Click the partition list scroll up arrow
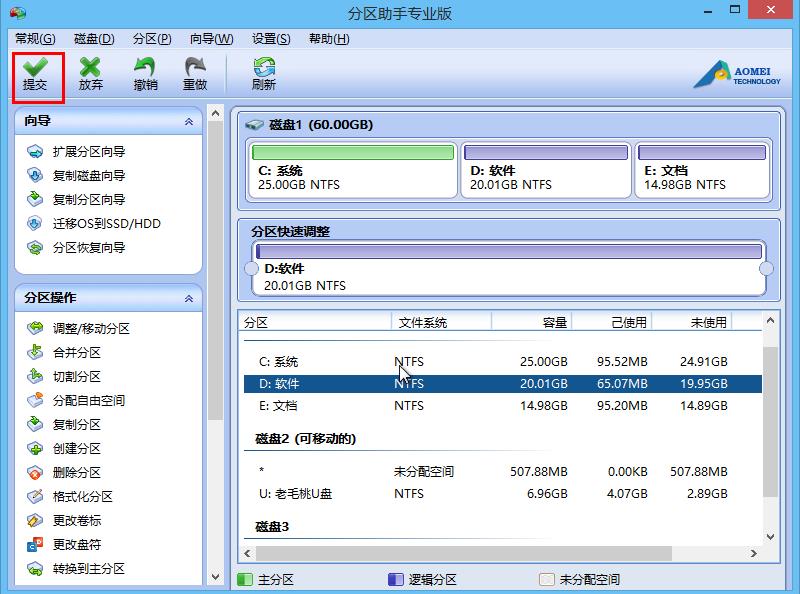The height and width of the screenshot is (594, 800). 770,320
